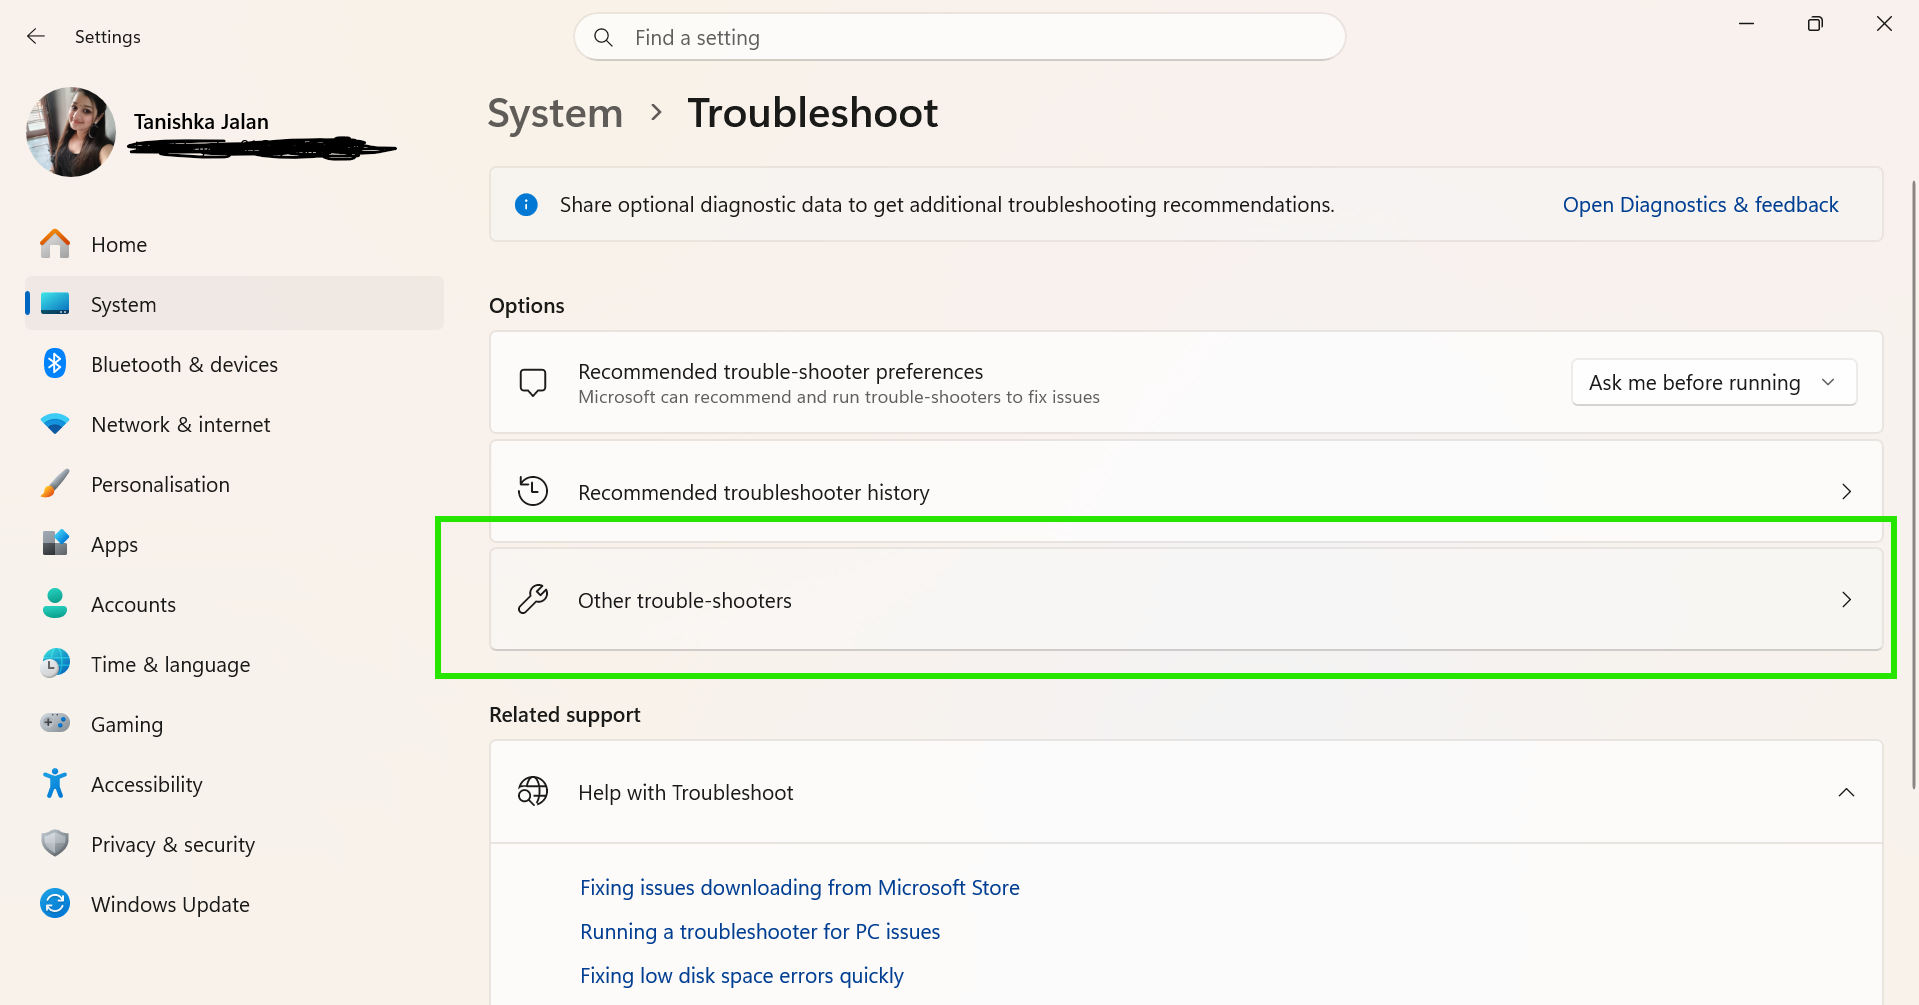Navigate to Windows Update
This screenshot has height=1005, width=1919.
[x=234, y=904]
